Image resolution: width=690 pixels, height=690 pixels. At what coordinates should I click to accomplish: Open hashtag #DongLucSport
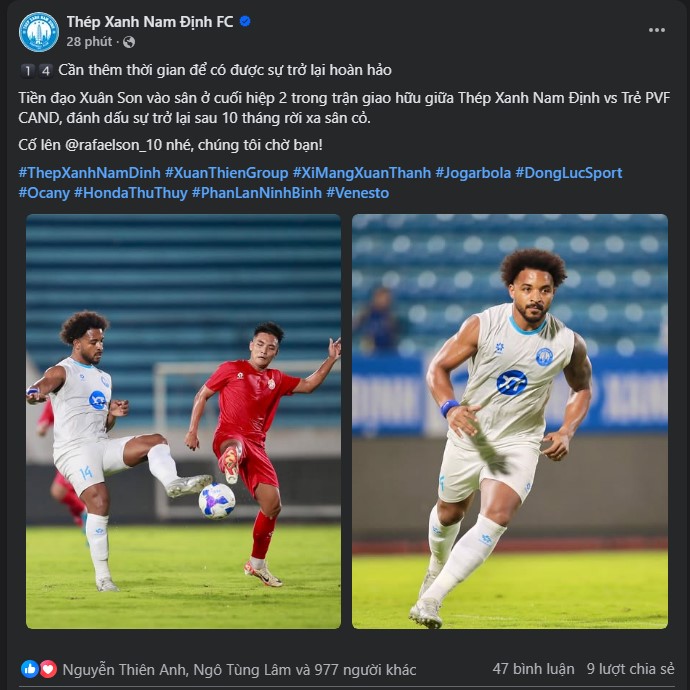tap(569, 172)
